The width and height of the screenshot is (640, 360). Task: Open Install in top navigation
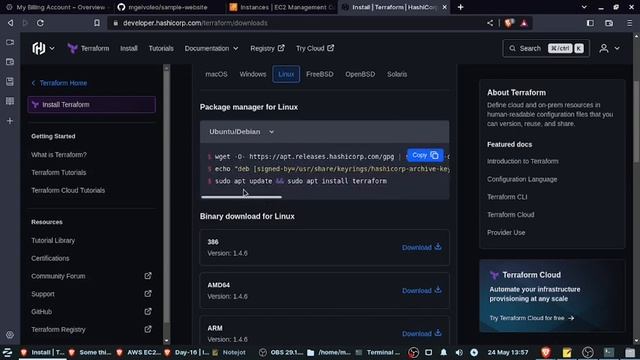click(129, 48)
